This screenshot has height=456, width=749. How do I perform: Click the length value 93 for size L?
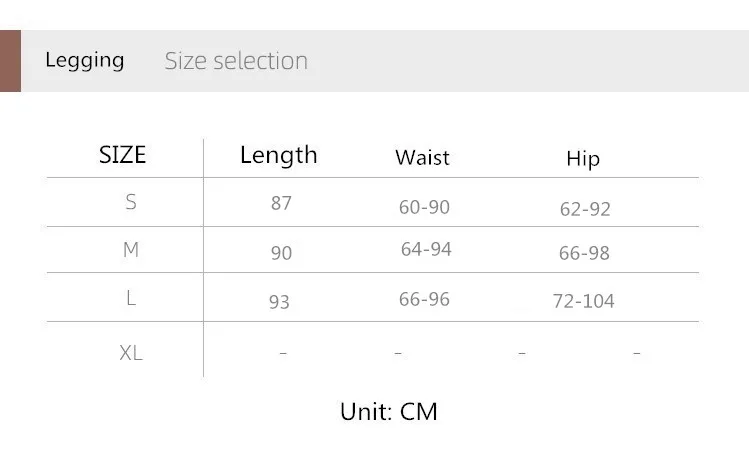click(x=279, y=301)
